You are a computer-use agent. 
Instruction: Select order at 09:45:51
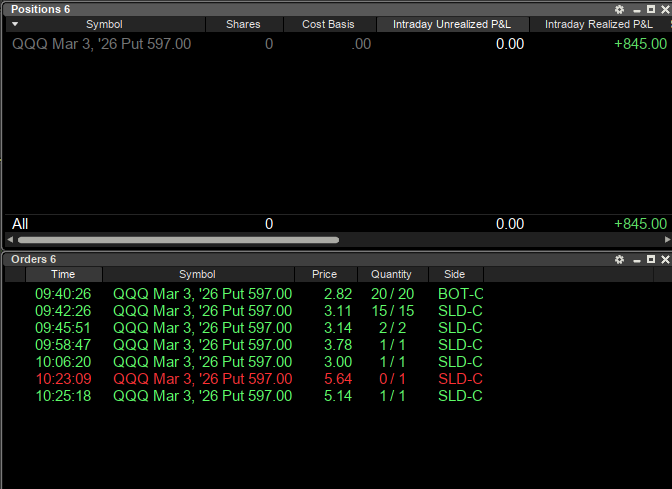point(259,328)
